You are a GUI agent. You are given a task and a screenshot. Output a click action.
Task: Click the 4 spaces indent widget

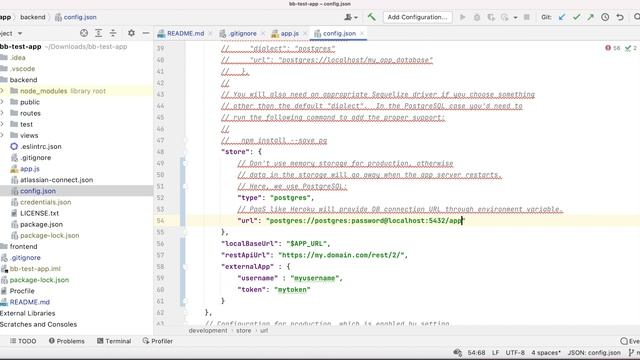[x=546, y=352]
